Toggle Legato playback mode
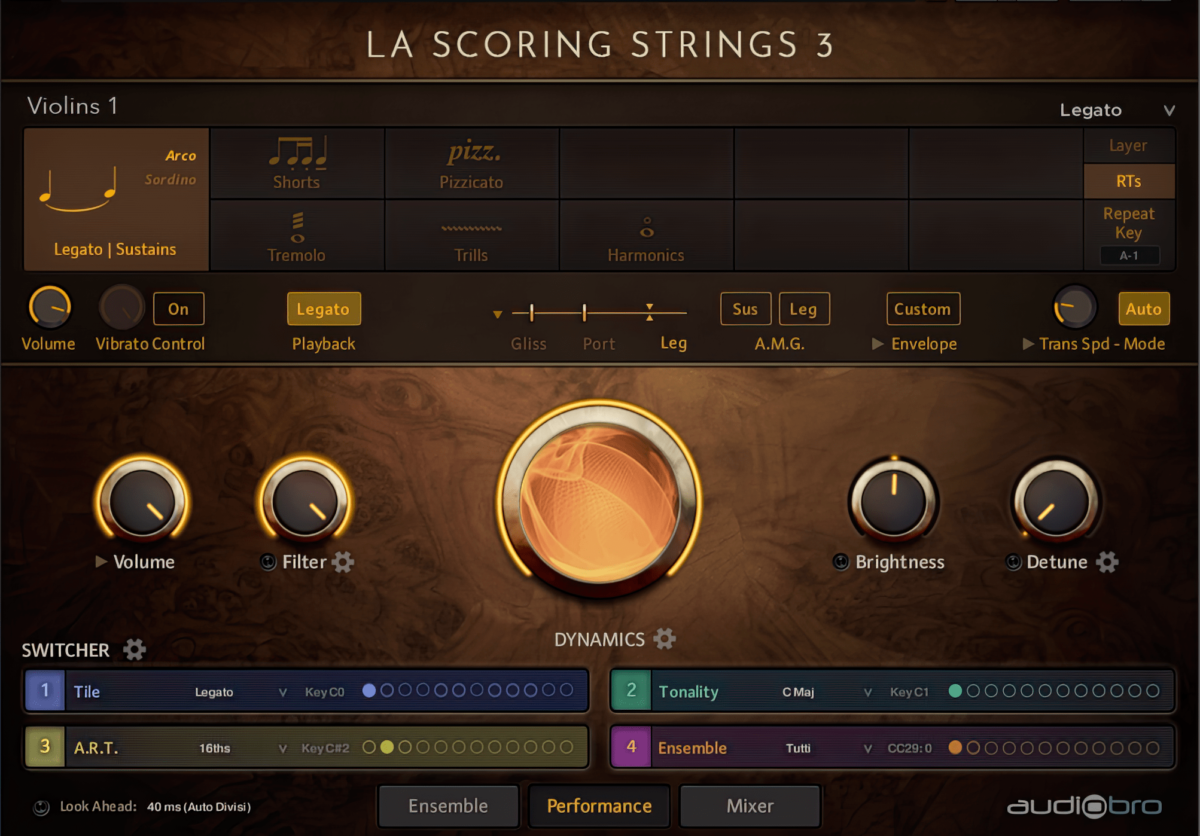 [x=323, y=308]
